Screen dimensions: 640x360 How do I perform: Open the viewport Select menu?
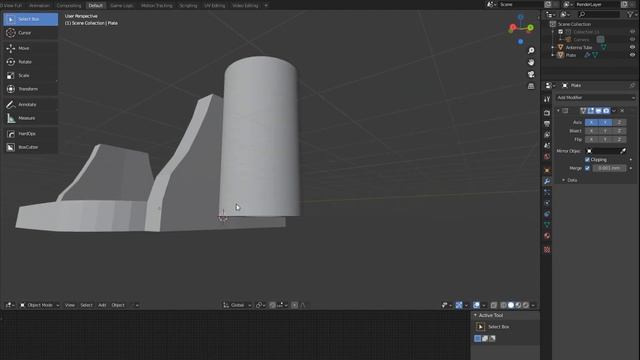pos(86,305)
